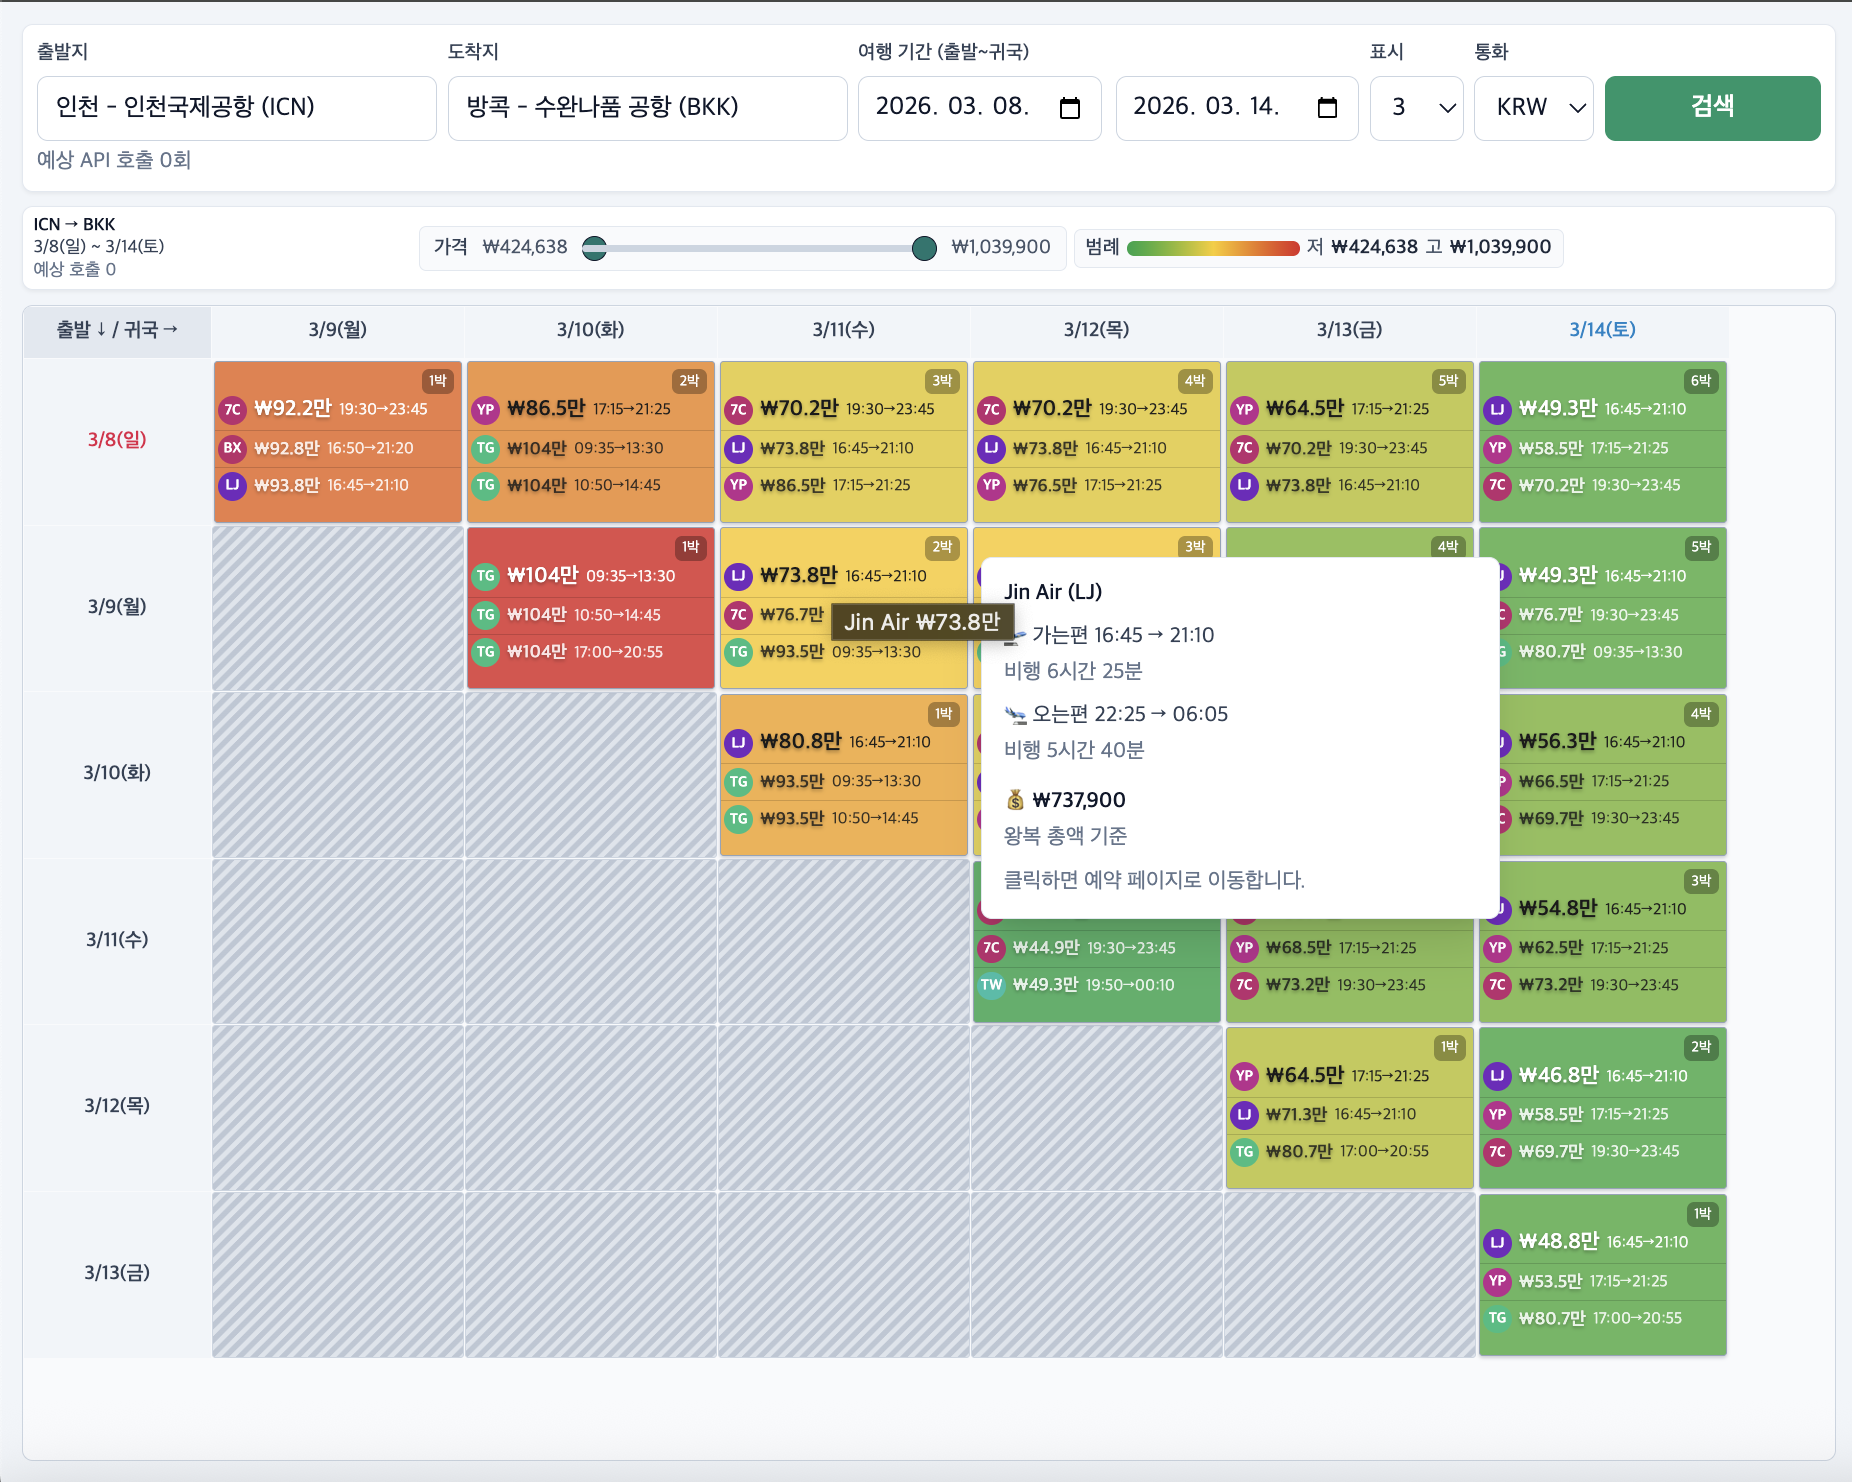Open the KRW currency dropdown
The image size is (1852, 1482).
click(1533, 108)
